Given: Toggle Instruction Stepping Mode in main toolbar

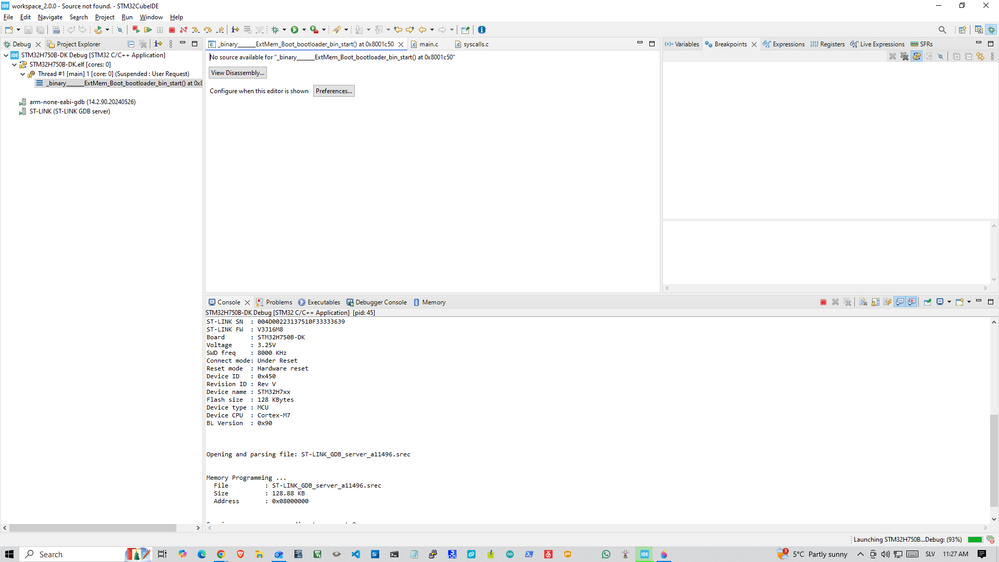Looking at the screenshot, I should (x=235, y=29).
